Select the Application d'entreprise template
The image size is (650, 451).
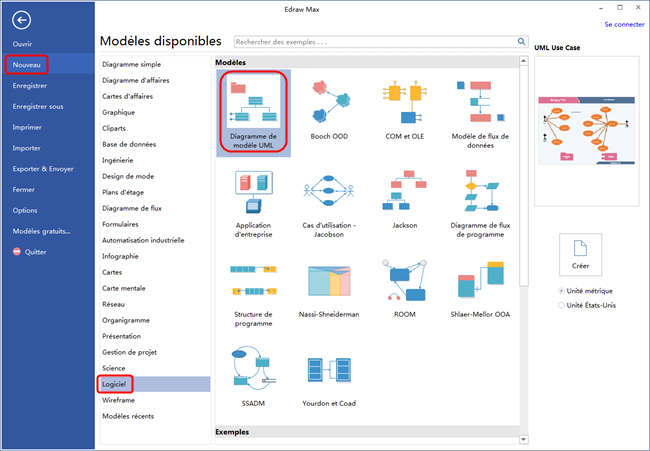click(253, 203)
